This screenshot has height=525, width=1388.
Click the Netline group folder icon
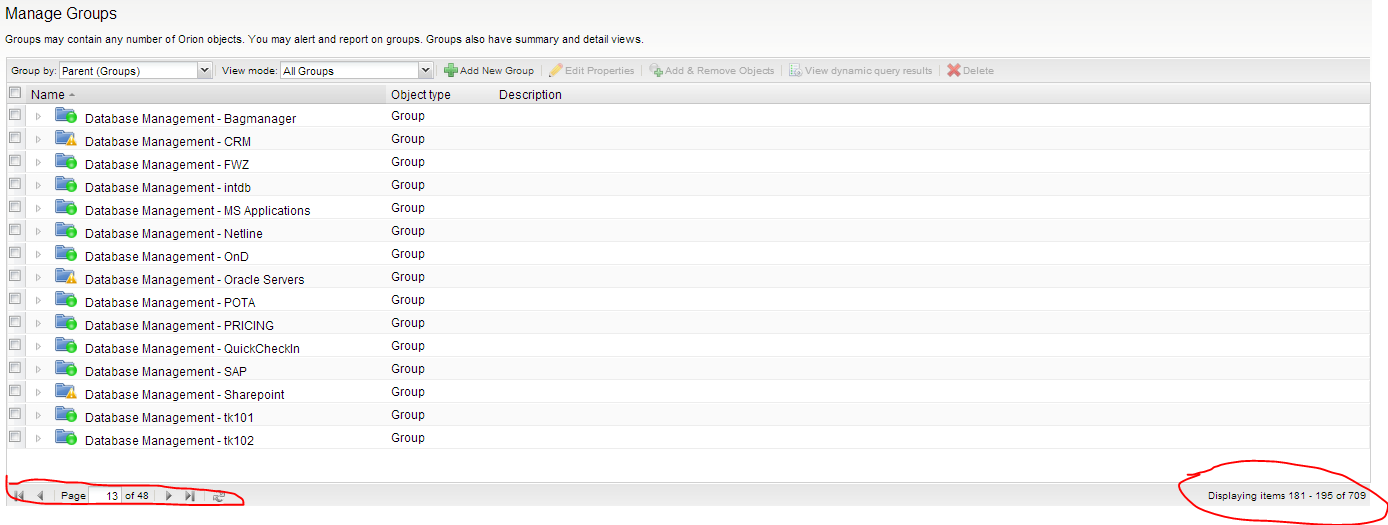pos(66,231)
